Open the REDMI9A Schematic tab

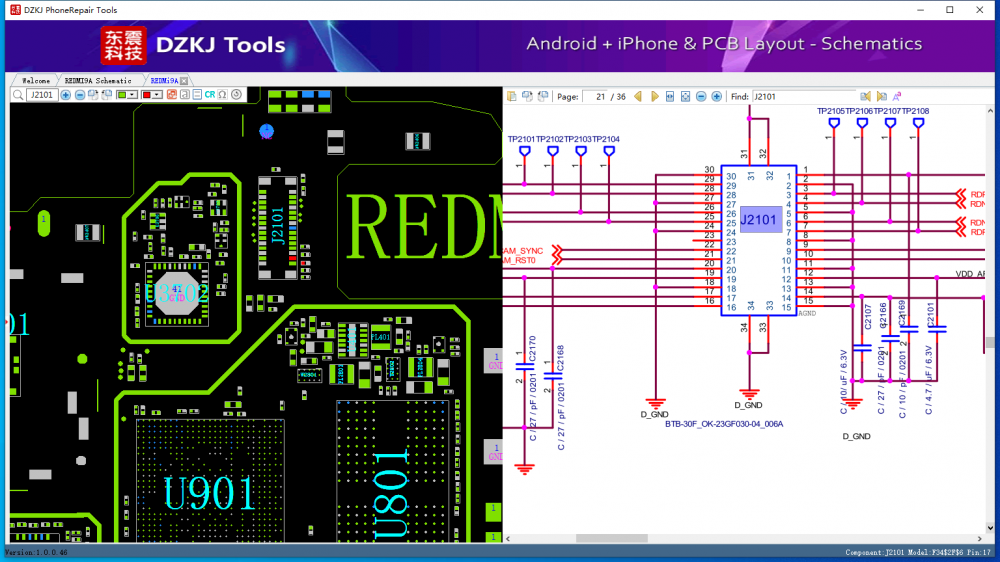pos(98,80)
